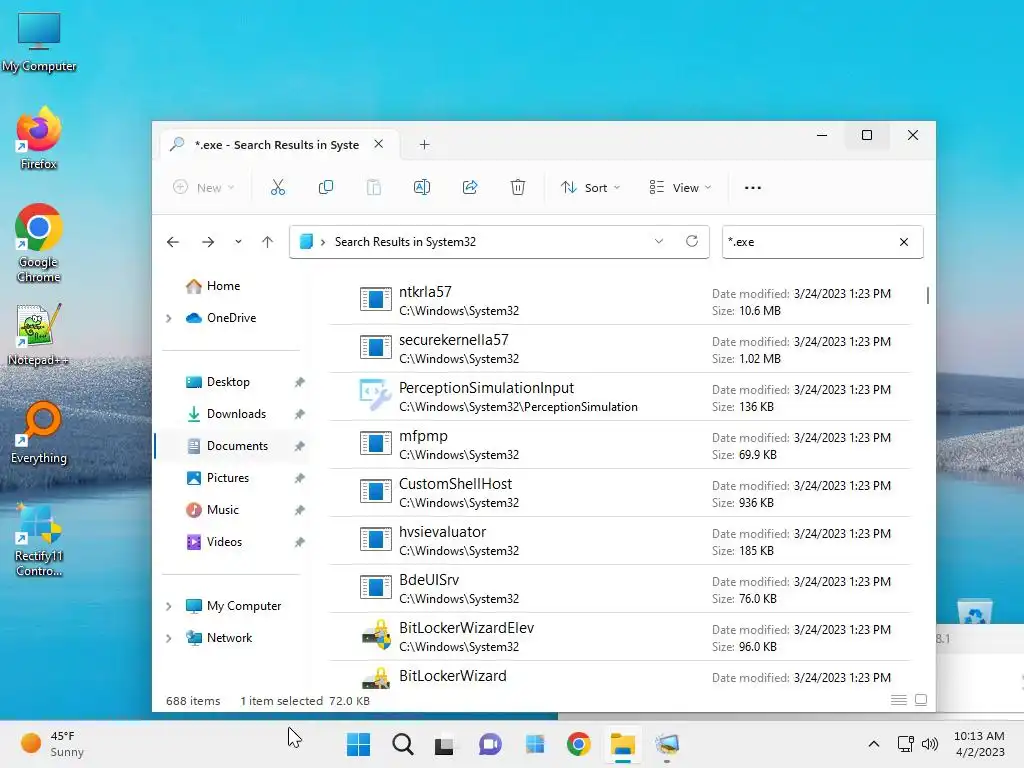This screenshot has width=1024, height=768.
Task: Expand OneDrive in navigation pane
Action: pos(168,318)
